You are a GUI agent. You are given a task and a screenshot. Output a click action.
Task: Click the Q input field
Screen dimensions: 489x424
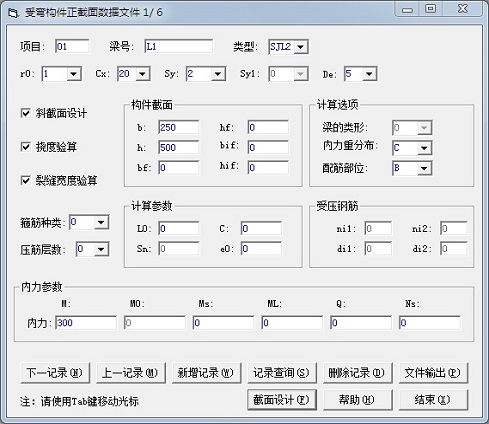tap(361, 323)
